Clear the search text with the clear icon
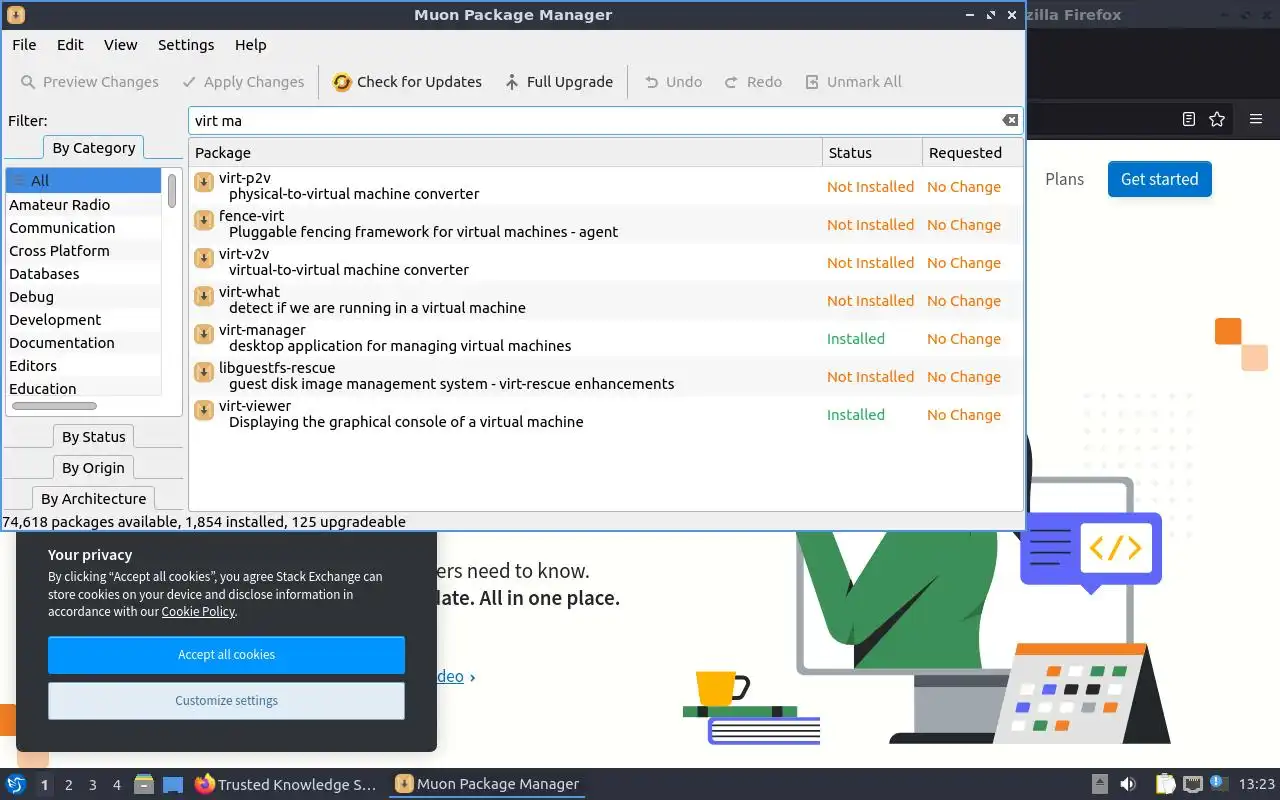This screenshot has height=800, width=1280. [x=1010, y=120]
